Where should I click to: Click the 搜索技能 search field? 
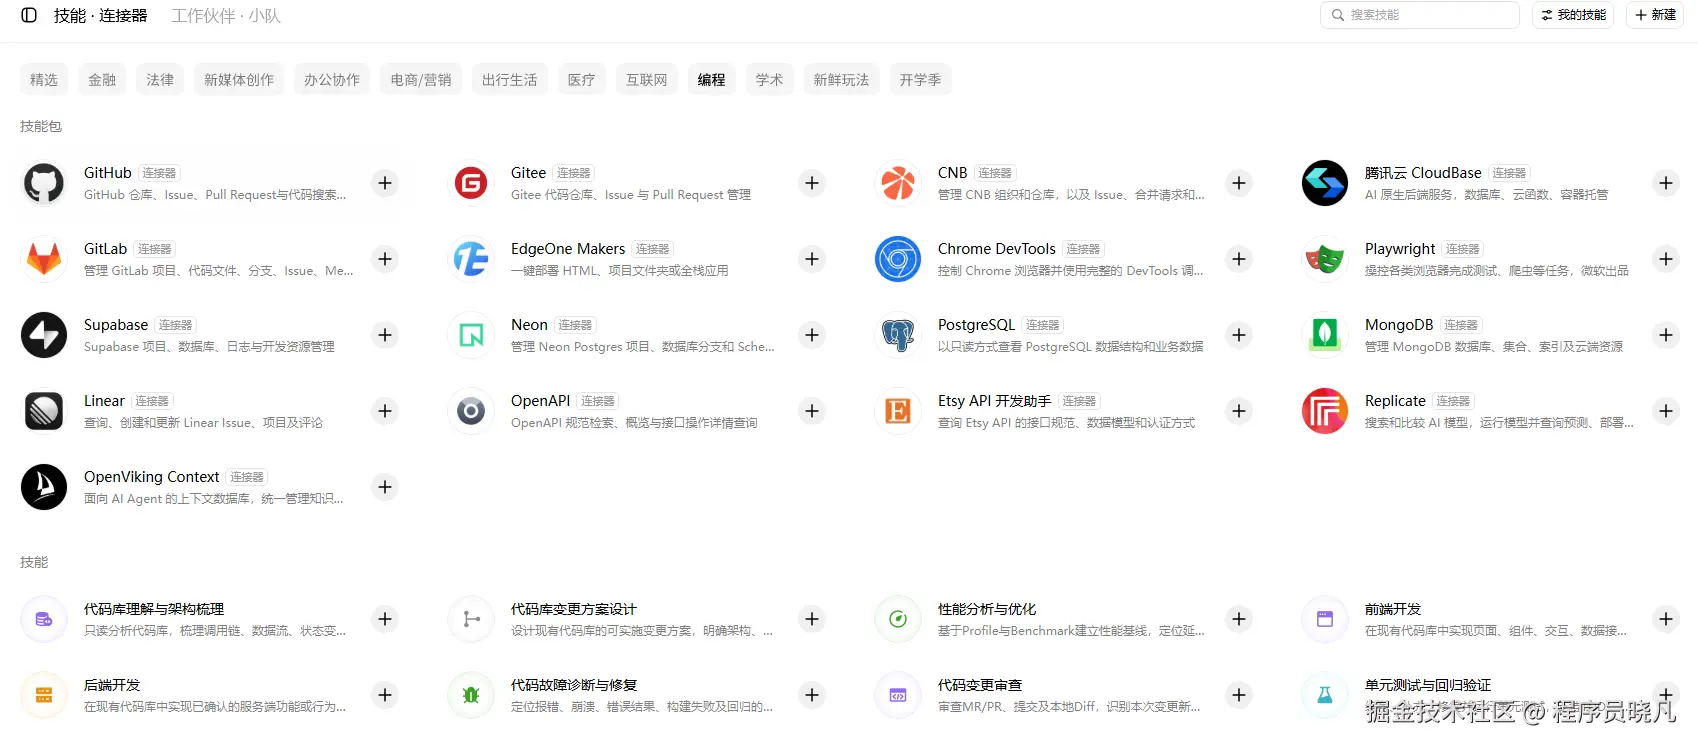click(x=1420, y=15)
